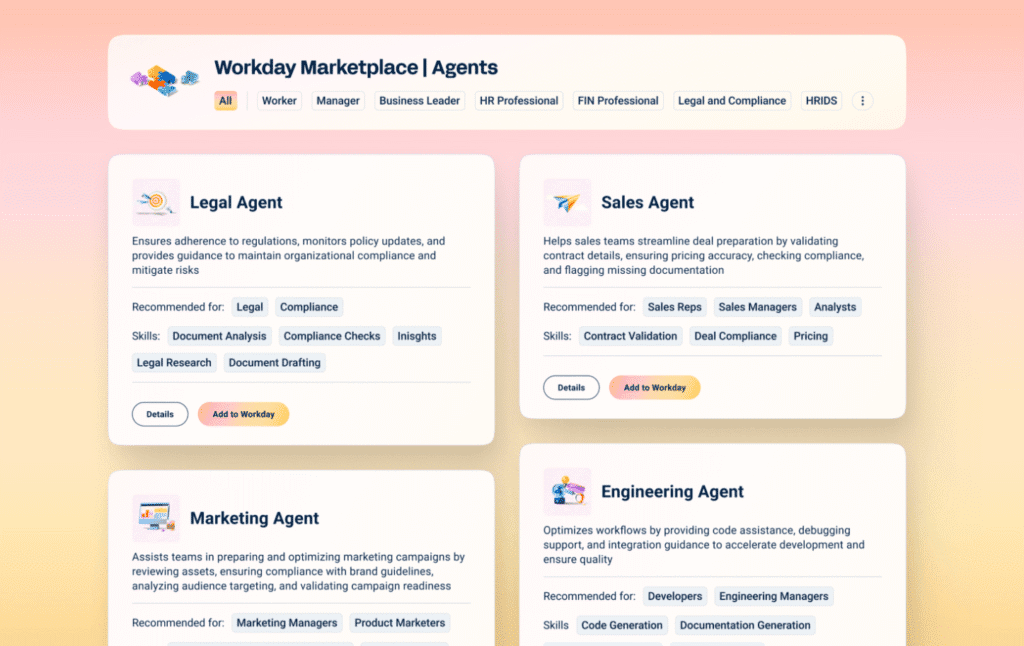Select the Engineering Managers tag

tap(774, 596)
